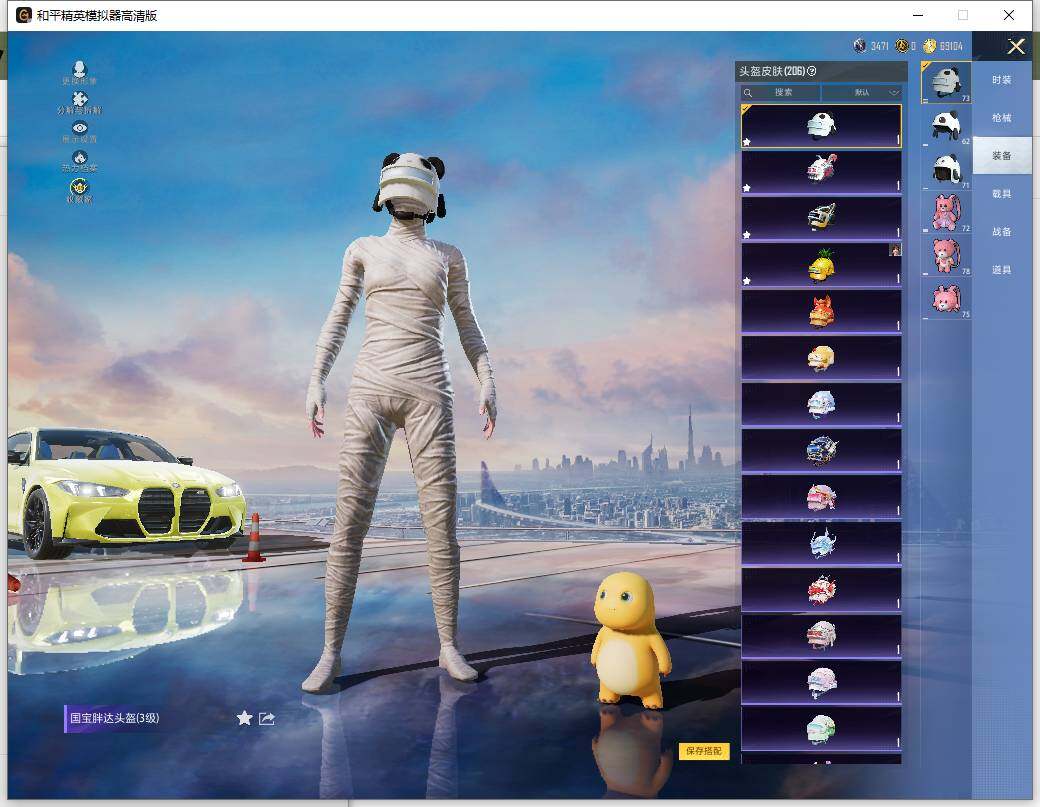Viewport: 1040px width, 807px height.
Task: Select the red-orange flame helmet skin
Action: [x=821, y=311]
